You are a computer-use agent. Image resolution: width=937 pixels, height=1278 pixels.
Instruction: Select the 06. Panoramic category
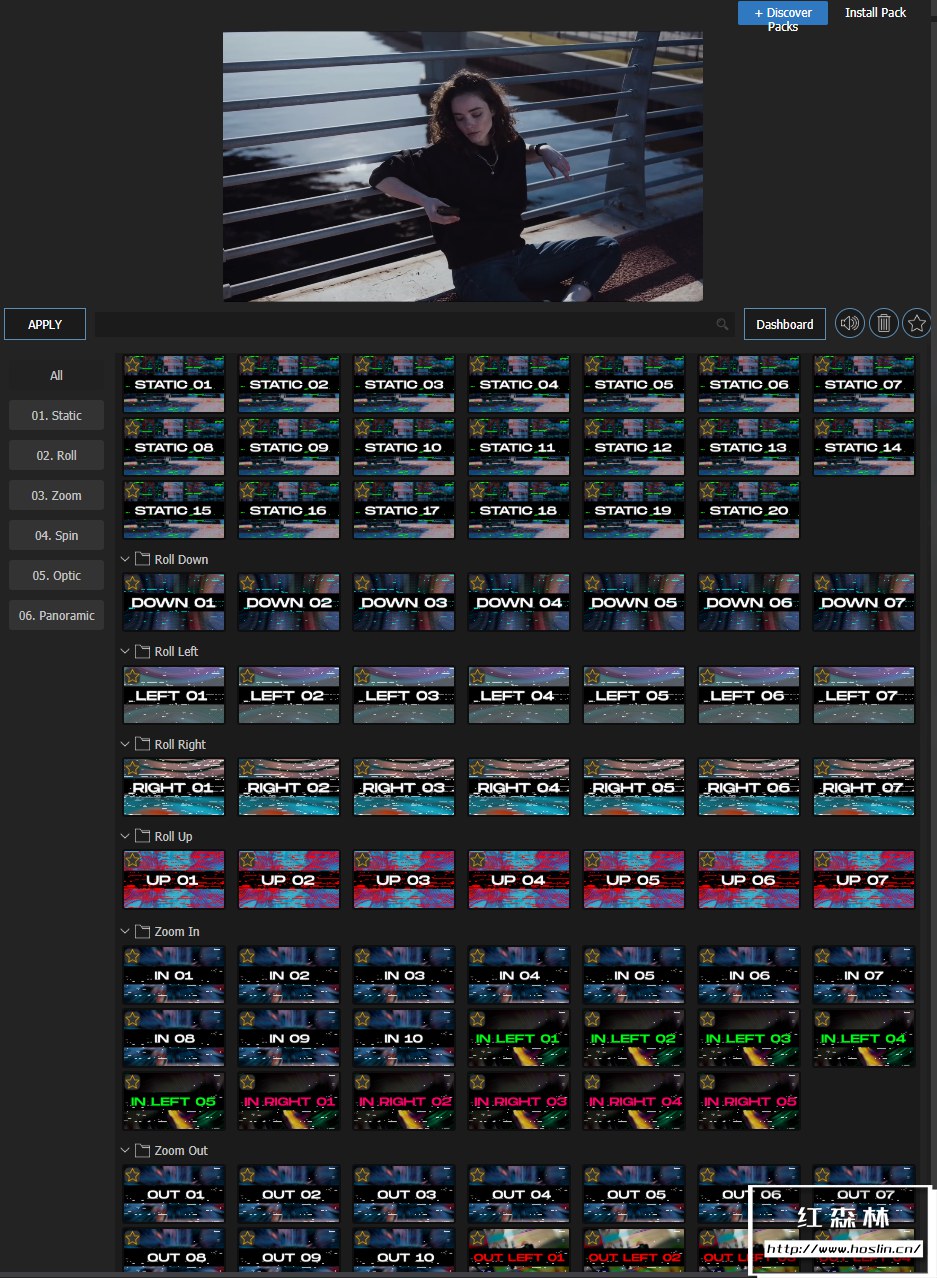(x=56, y=615)
